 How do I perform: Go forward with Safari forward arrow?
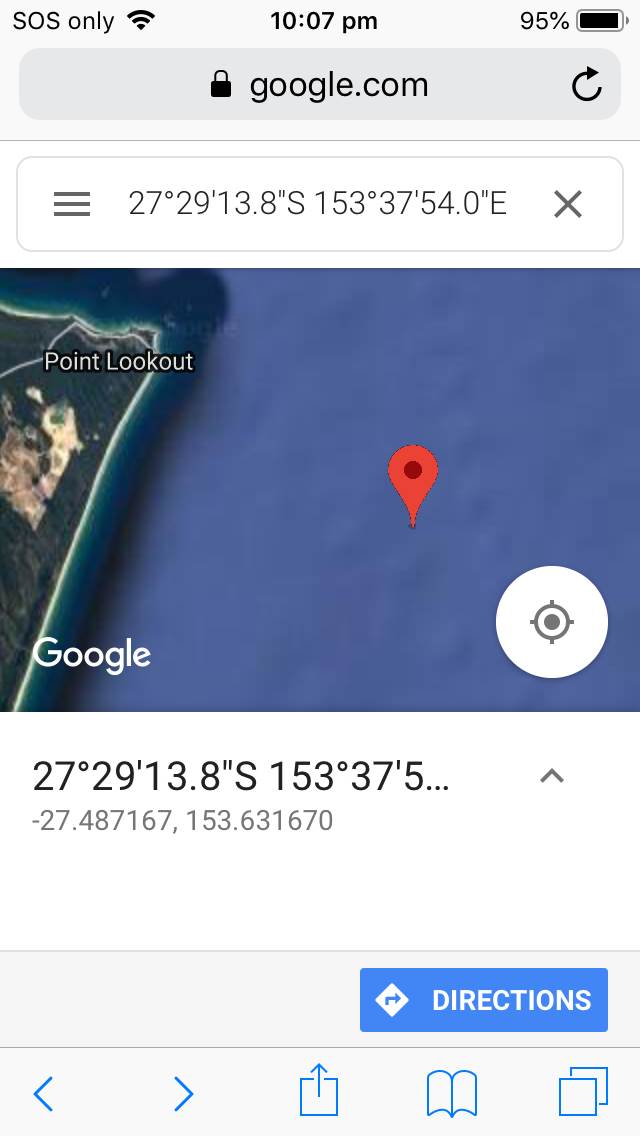coord(183,1093)
